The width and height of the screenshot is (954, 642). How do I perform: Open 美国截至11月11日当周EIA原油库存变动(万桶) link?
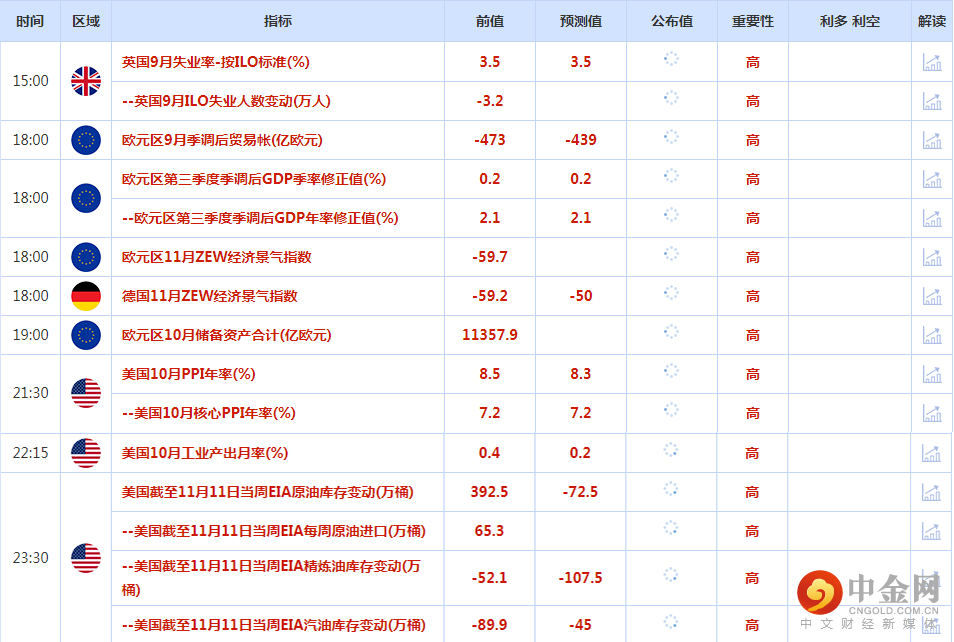tap(268, 492)
